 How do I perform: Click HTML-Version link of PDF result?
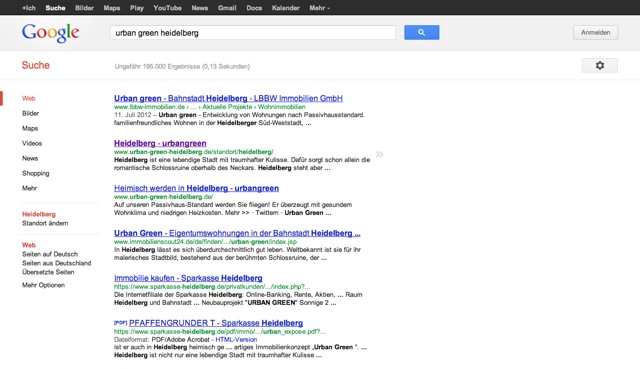point(236,339)
